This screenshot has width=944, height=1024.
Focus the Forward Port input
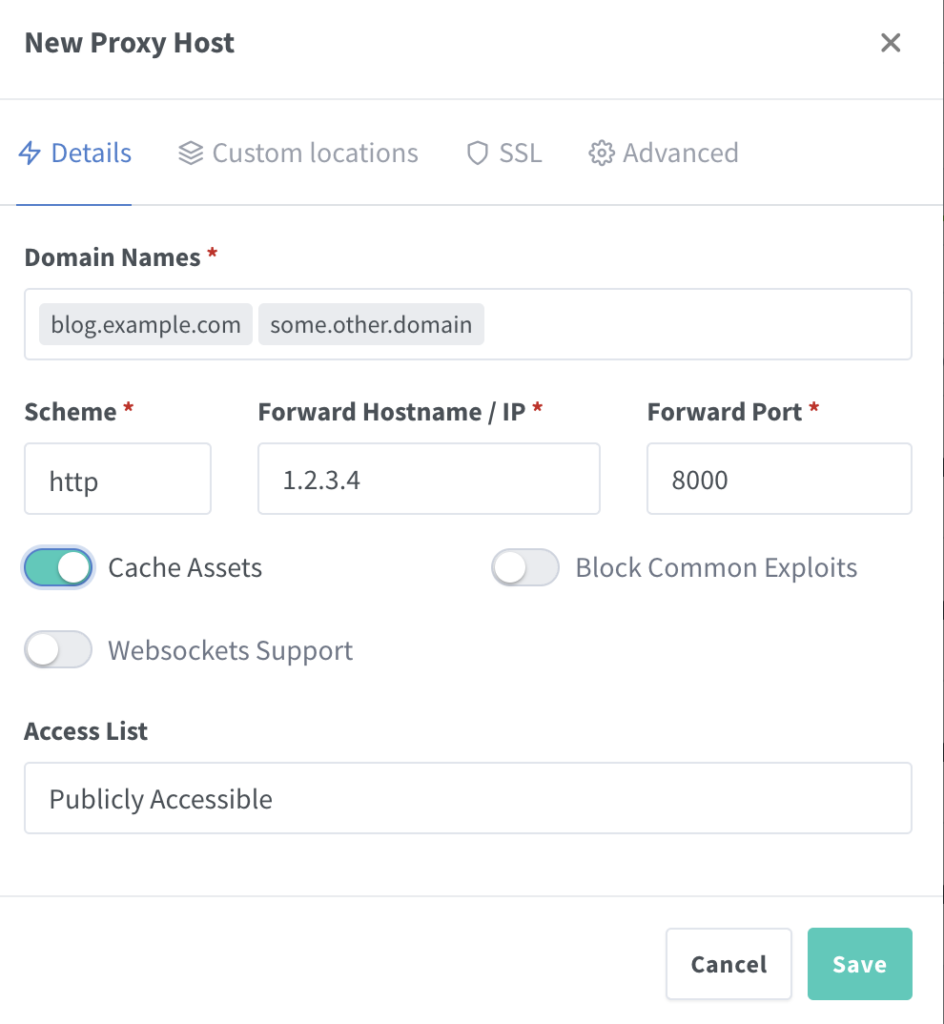[778, 480]
